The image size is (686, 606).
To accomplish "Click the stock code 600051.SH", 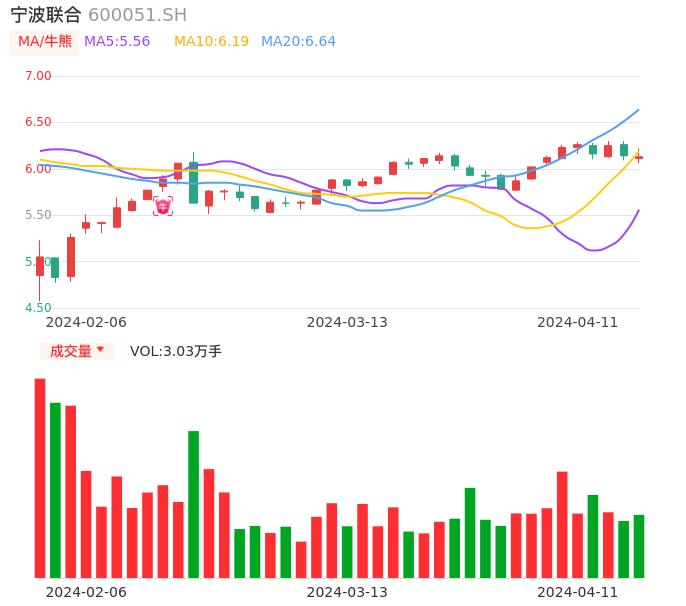I will [138, 15].
